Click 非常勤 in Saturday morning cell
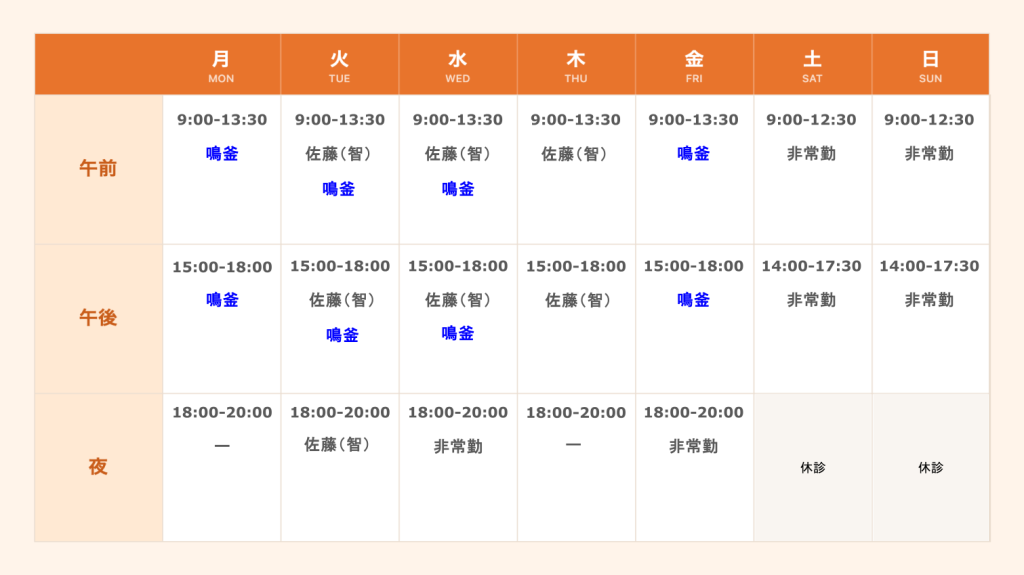This screenshot has height=575, width=1024. click(812, 154)
